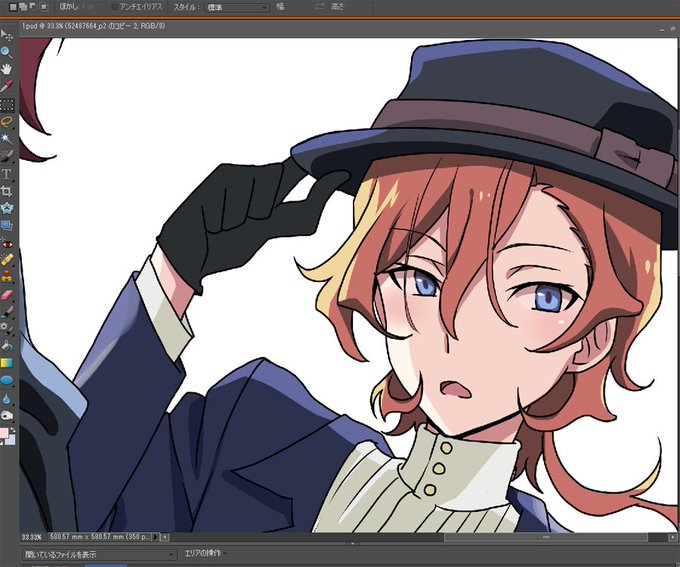Click the foreground color swatch
The width and height of the screenshot is (680, 567).
pyautogui.click(x=3, y=433)
